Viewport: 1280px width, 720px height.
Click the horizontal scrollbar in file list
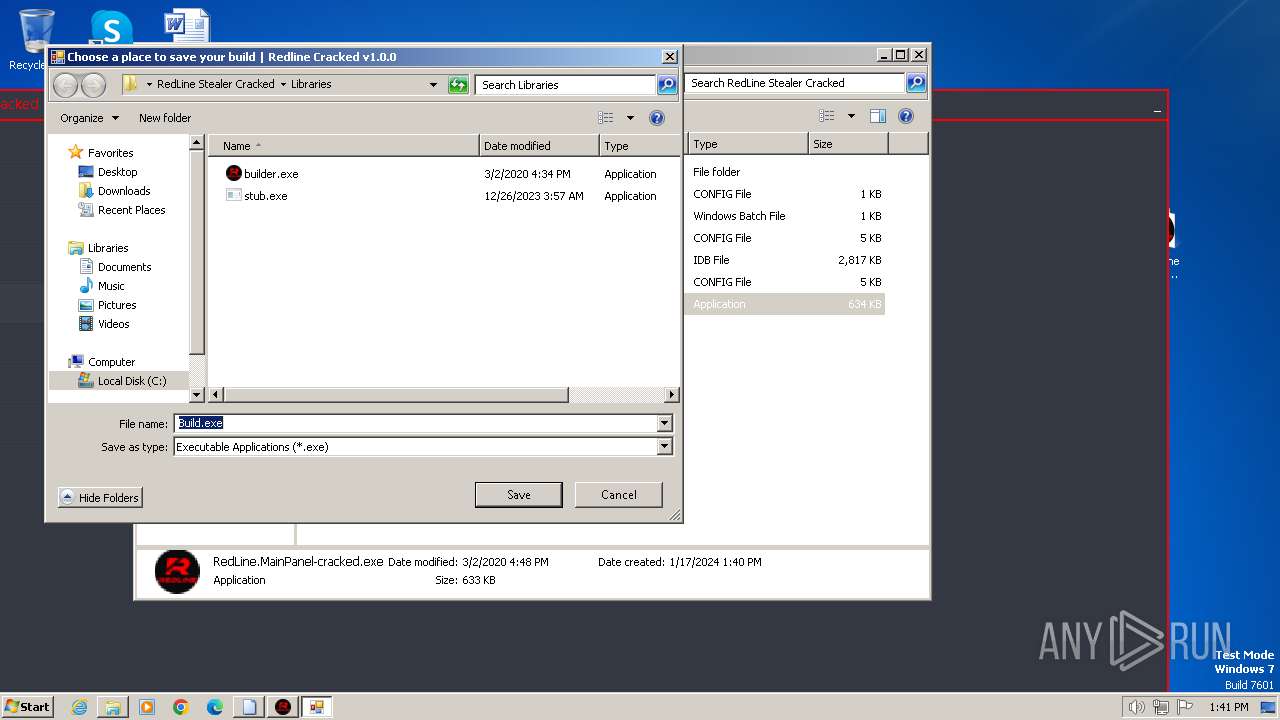(397, 395)
